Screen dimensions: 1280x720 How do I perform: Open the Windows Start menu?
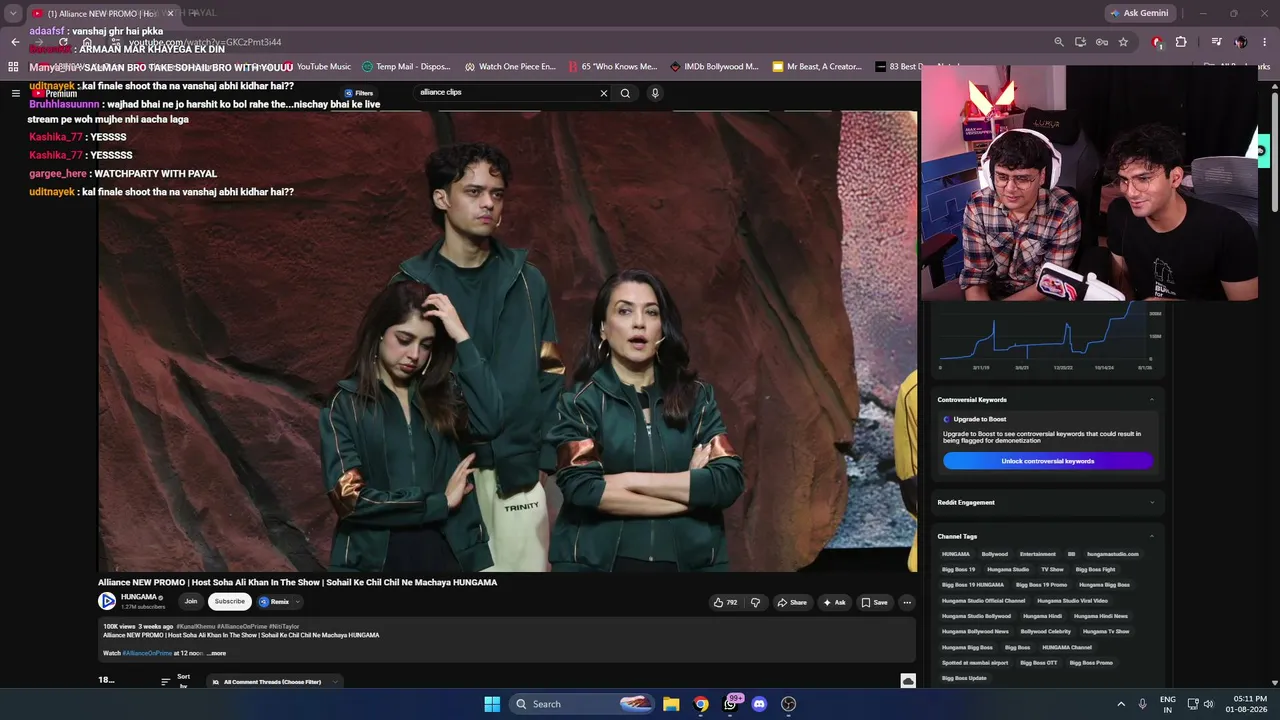(x=492, y=704)
